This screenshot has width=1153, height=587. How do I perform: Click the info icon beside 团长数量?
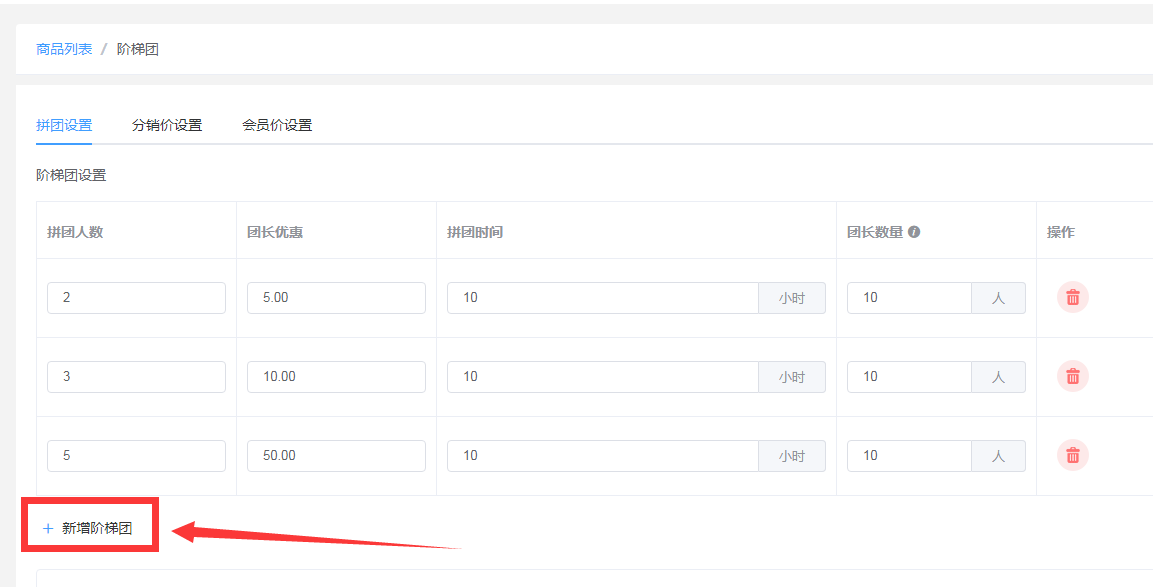pos(914,232)
